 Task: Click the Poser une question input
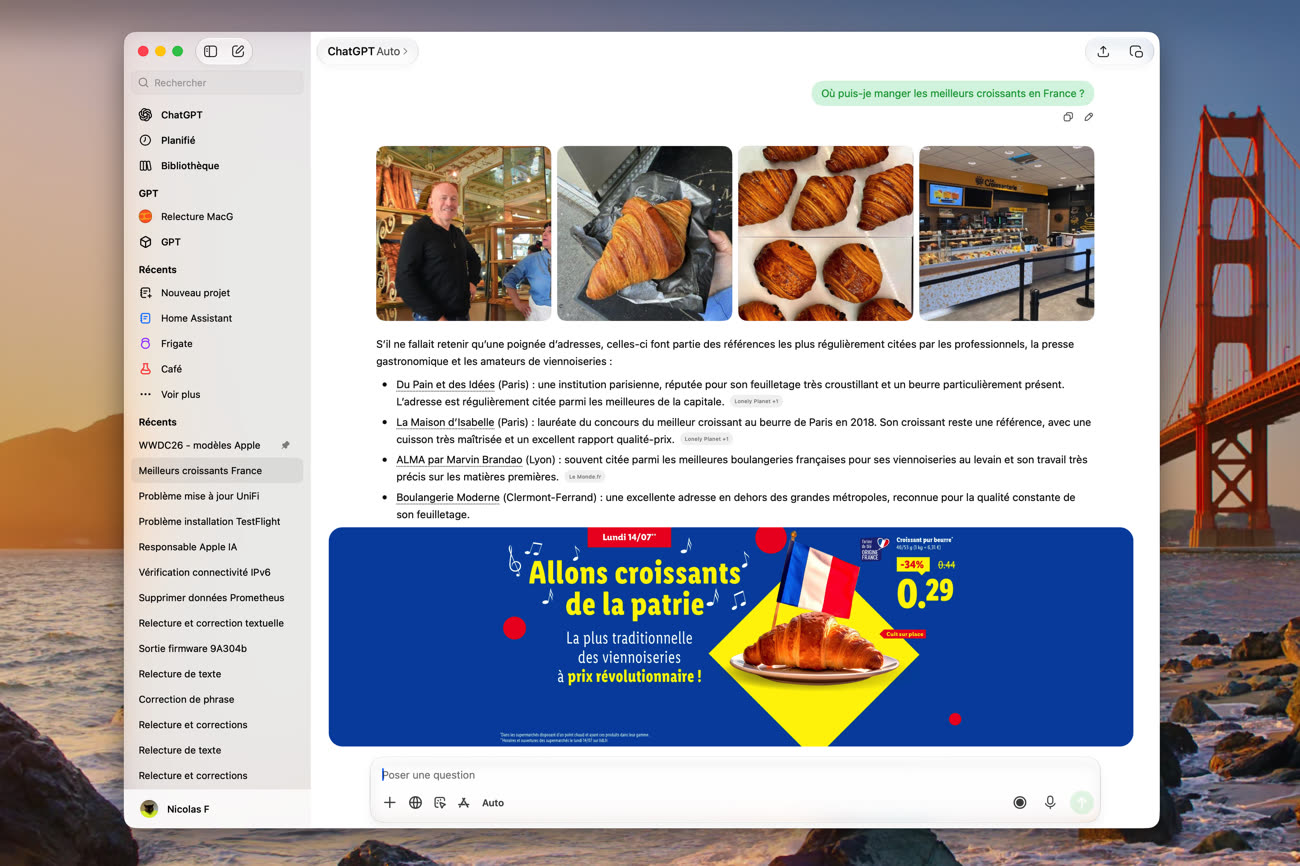735,775
